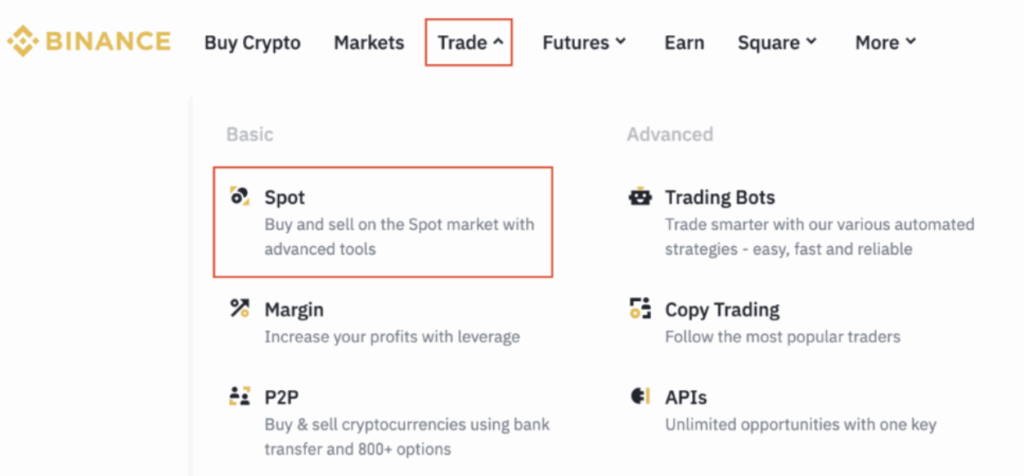Screen dimensions: 1024x476
Task: Click the APIs plug icon
Action: click(640, 397)
